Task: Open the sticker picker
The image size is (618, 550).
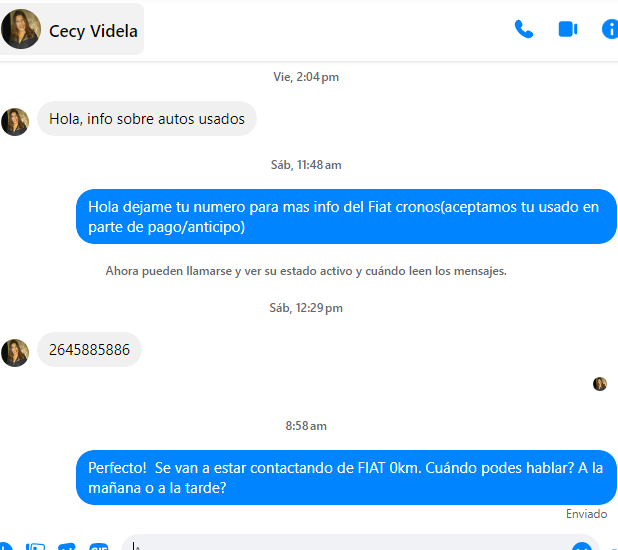Action: click(67, 546)
